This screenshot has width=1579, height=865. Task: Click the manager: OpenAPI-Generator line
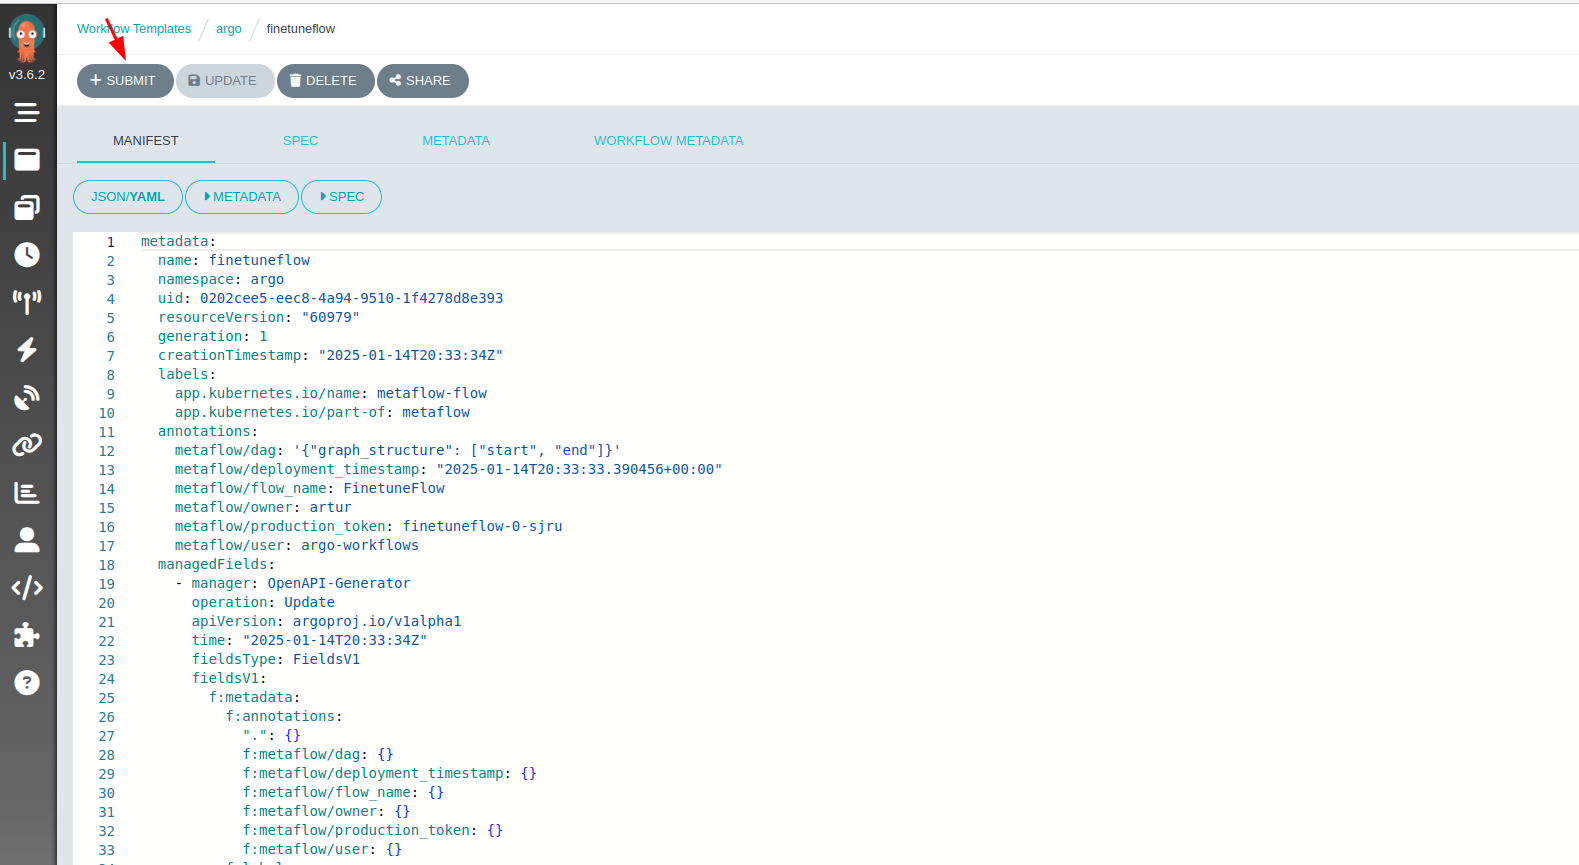[x=293, y=583]
